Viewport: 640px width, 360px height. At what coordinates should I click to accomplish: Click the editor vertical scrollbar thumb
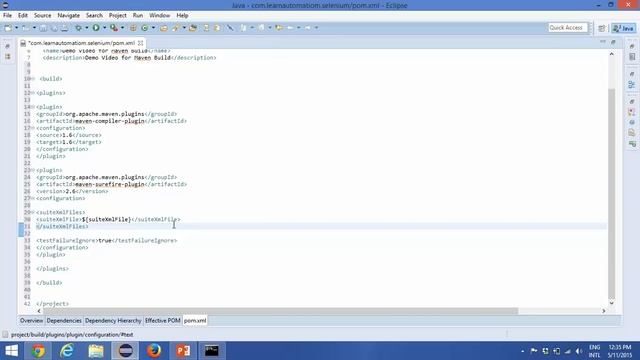(611, 194)
